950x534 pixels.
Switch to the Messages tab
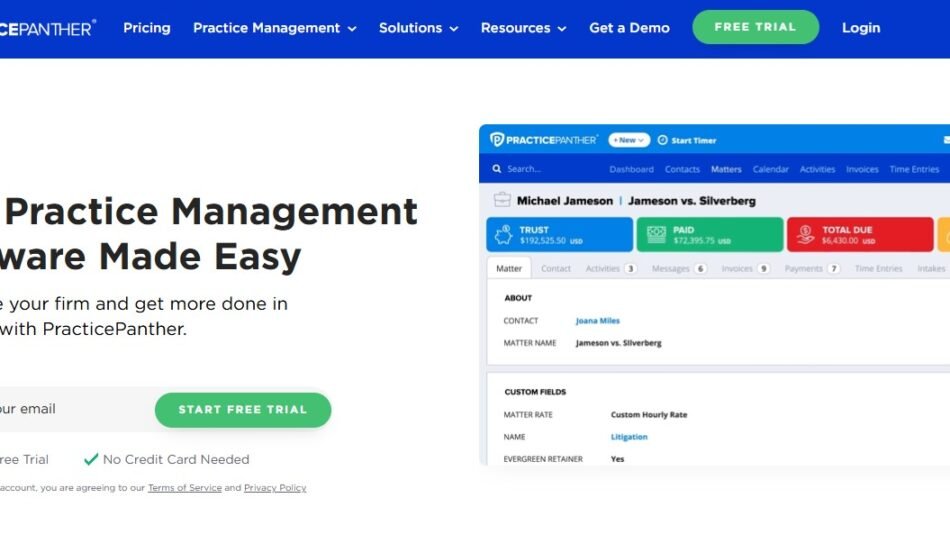pos(678,268)
